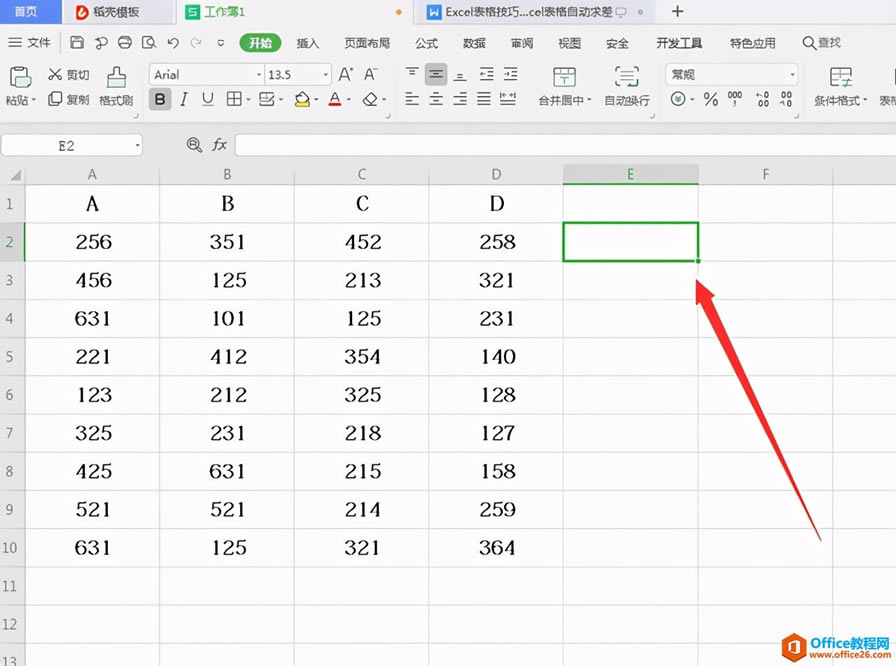Increase indent in ribbon

tap(510, 74)
